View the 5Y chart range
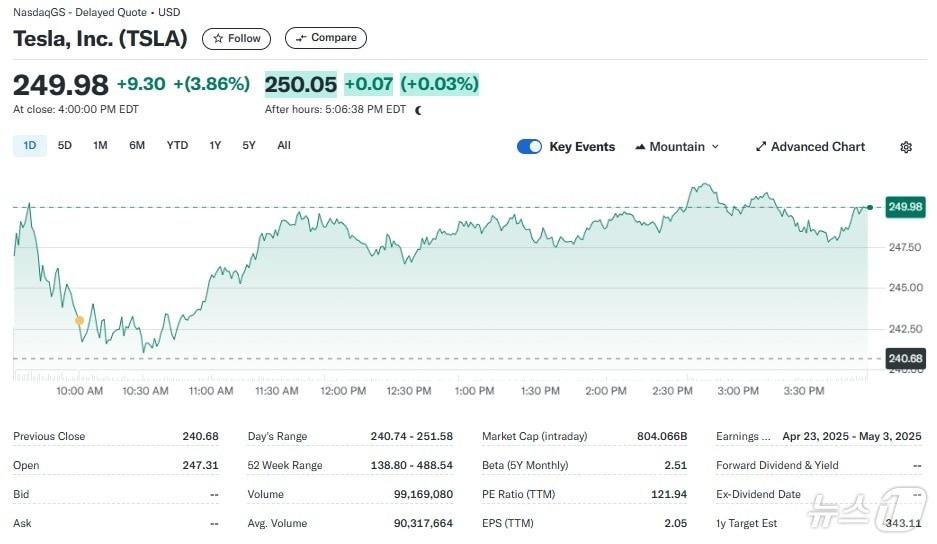Image resolution: width=937 pixels, height=544 pixels. (249, 146)
